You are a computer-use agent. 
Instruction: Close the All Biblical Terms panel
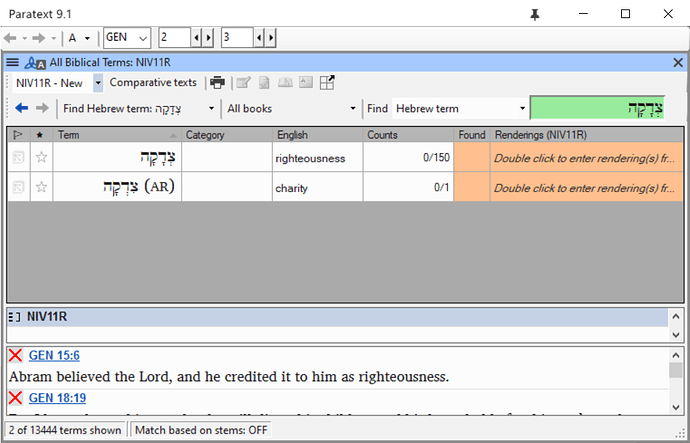[678, 63]
